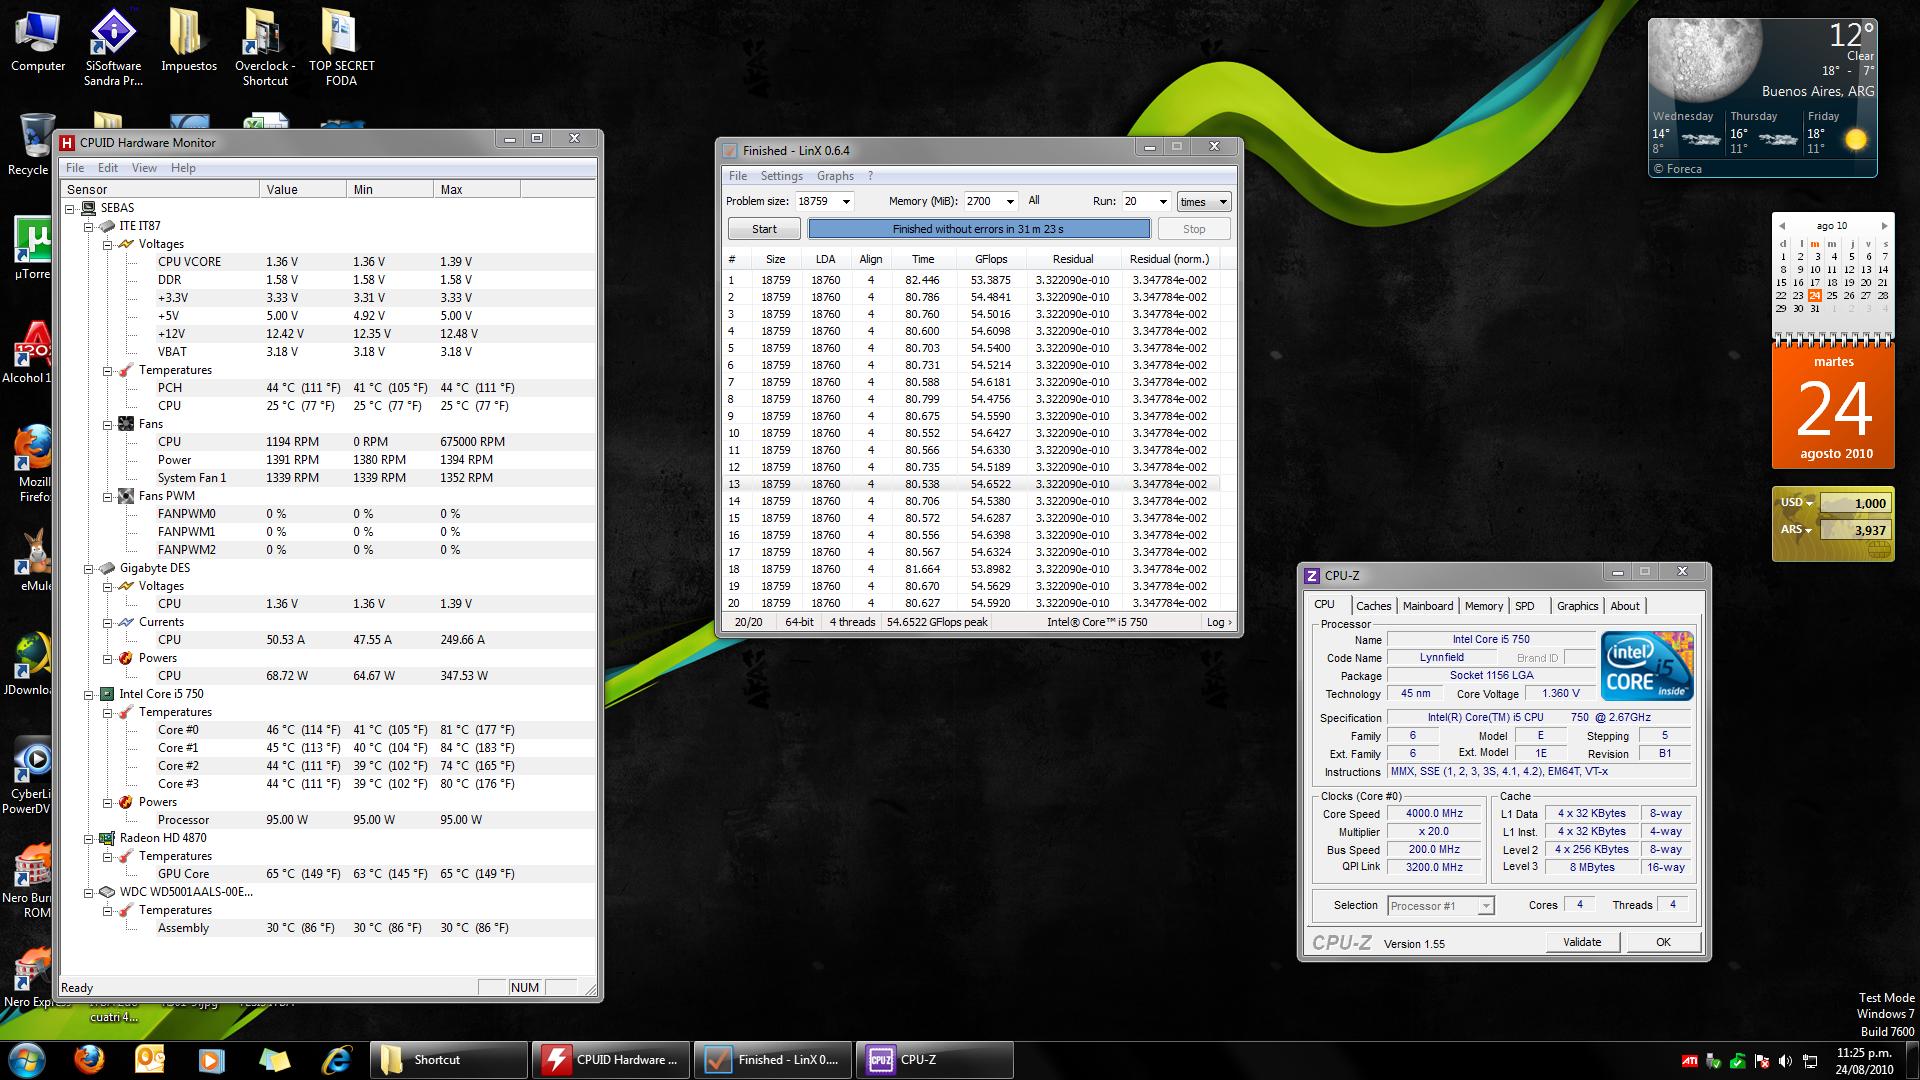Open the Graphs menu in LinX
Screen dimensions: 1920x1080
pyautogui.click(x=835, y=176)
